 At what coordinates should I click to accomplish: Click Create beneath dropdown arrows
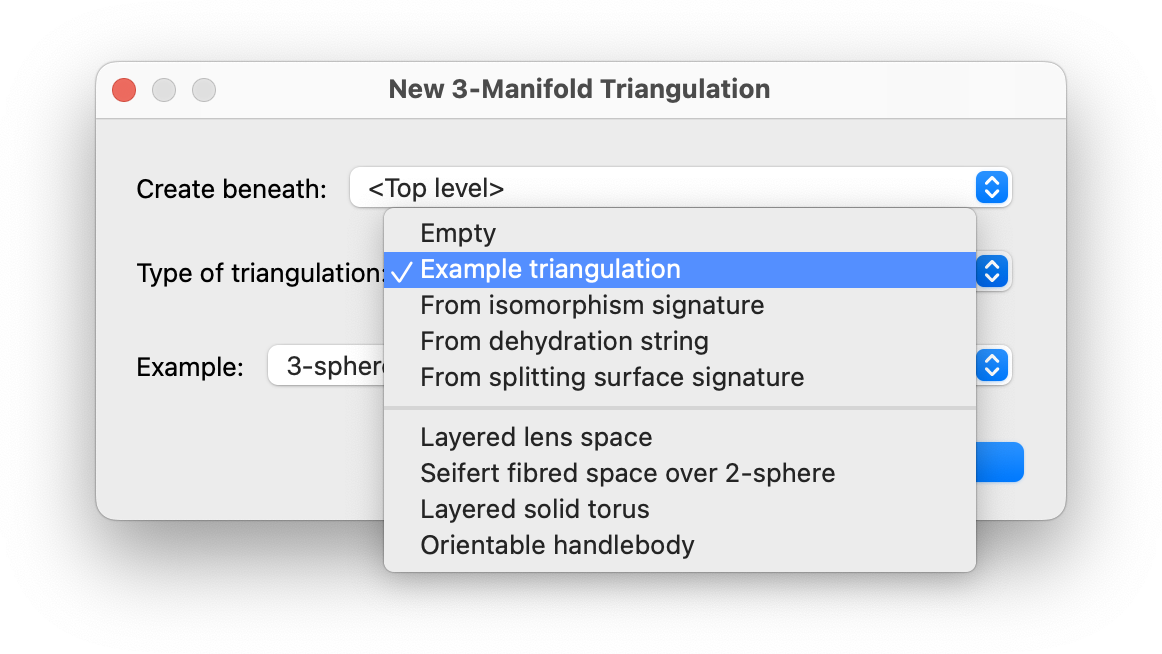coord(991,187)
